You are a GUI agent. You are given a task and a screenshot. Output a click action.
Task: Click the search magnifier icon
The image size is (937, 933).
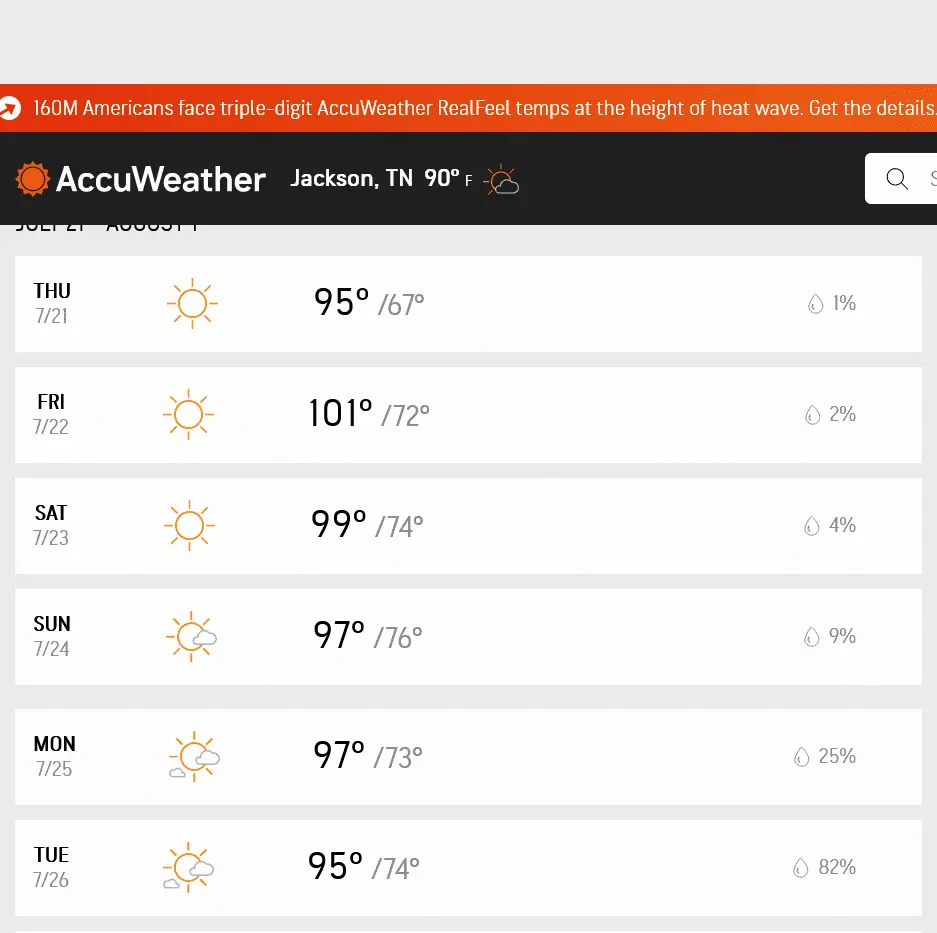(897, 179)
